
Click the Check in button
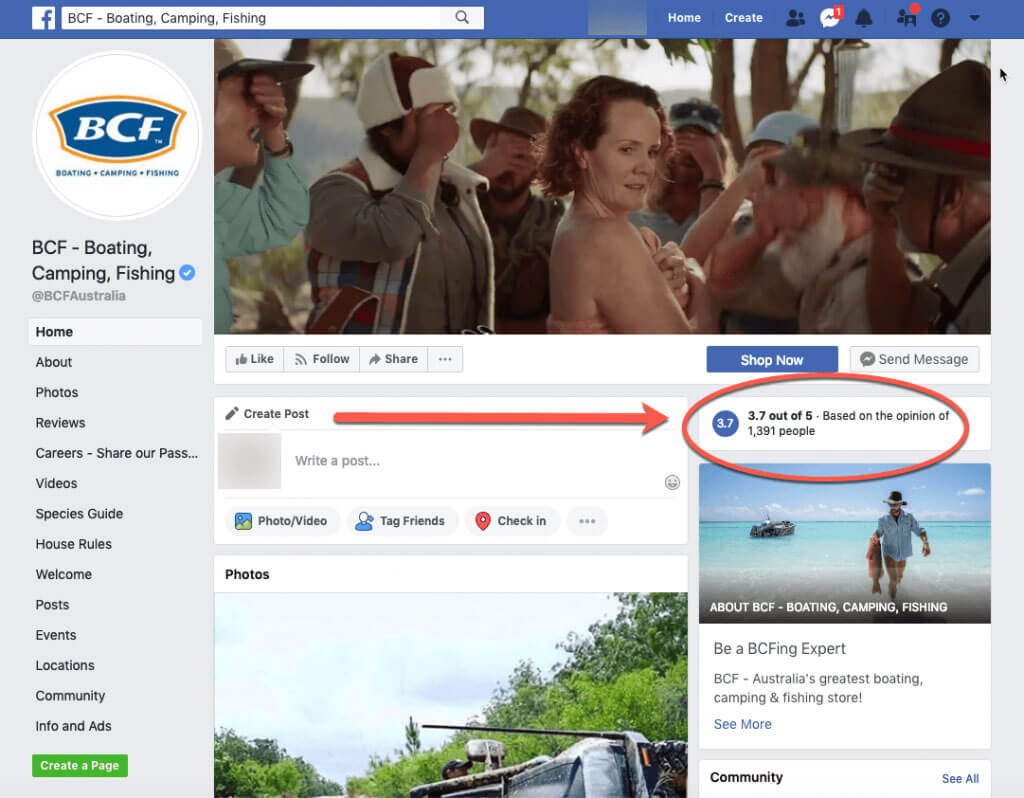pos(512,521)
